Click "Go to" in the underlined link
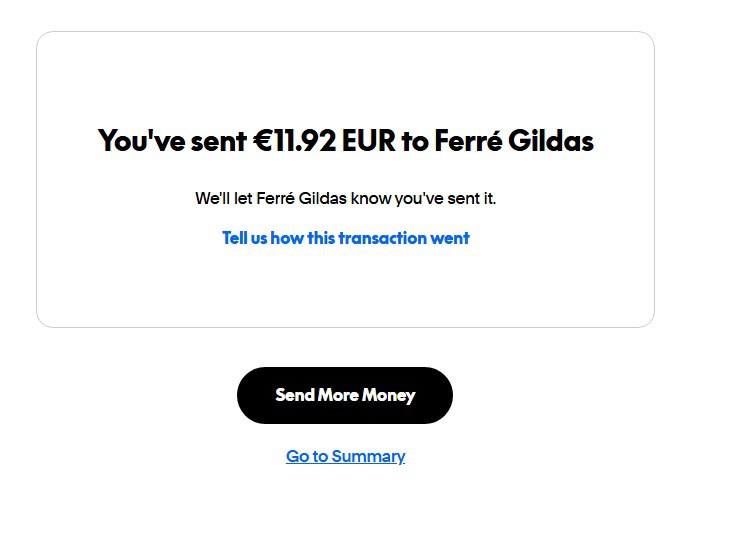The width and height of the screenshot is (741, 548). click(x=306, y=456)
